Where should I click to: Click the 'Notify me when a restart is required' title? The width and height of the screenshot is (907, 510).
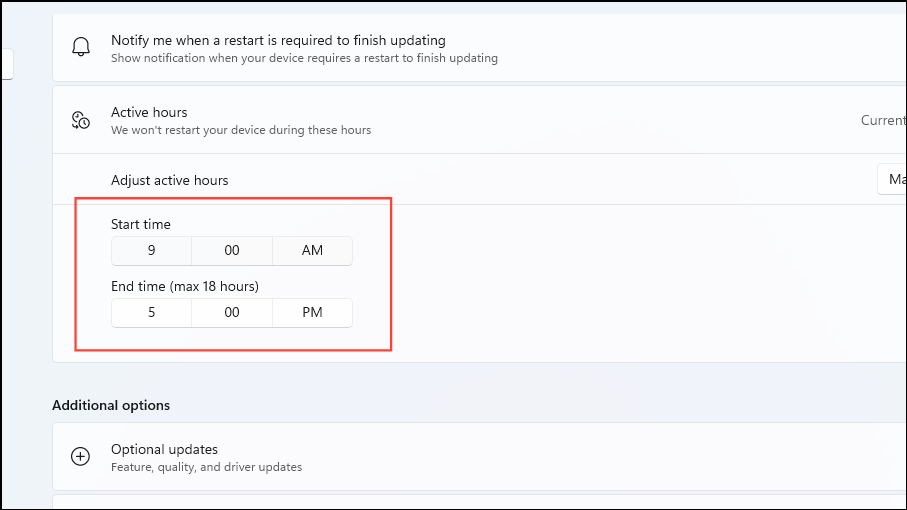point(278,40)
